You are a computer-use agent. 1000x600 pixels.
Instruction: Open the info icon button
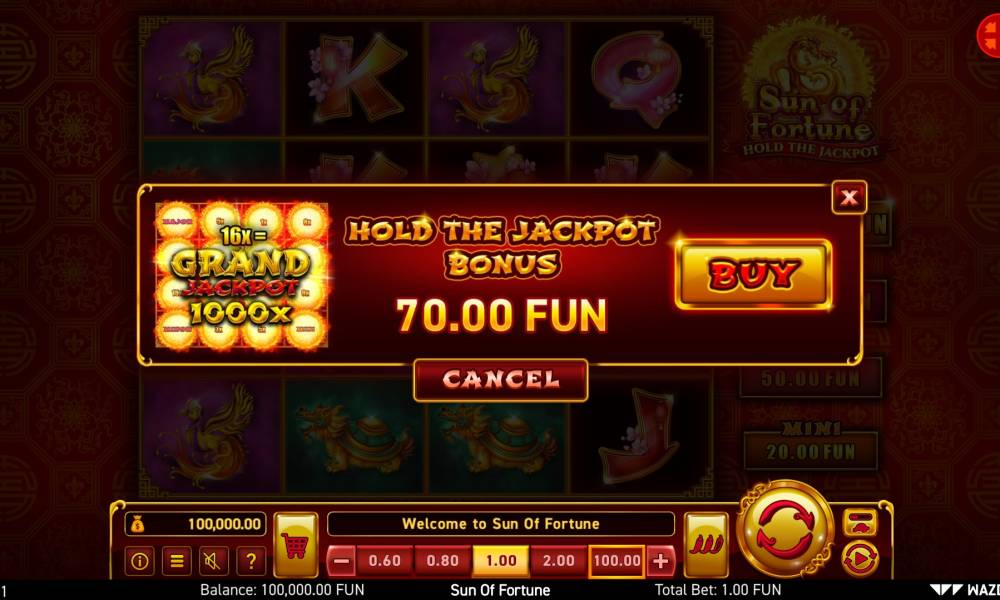pos(139,561)
